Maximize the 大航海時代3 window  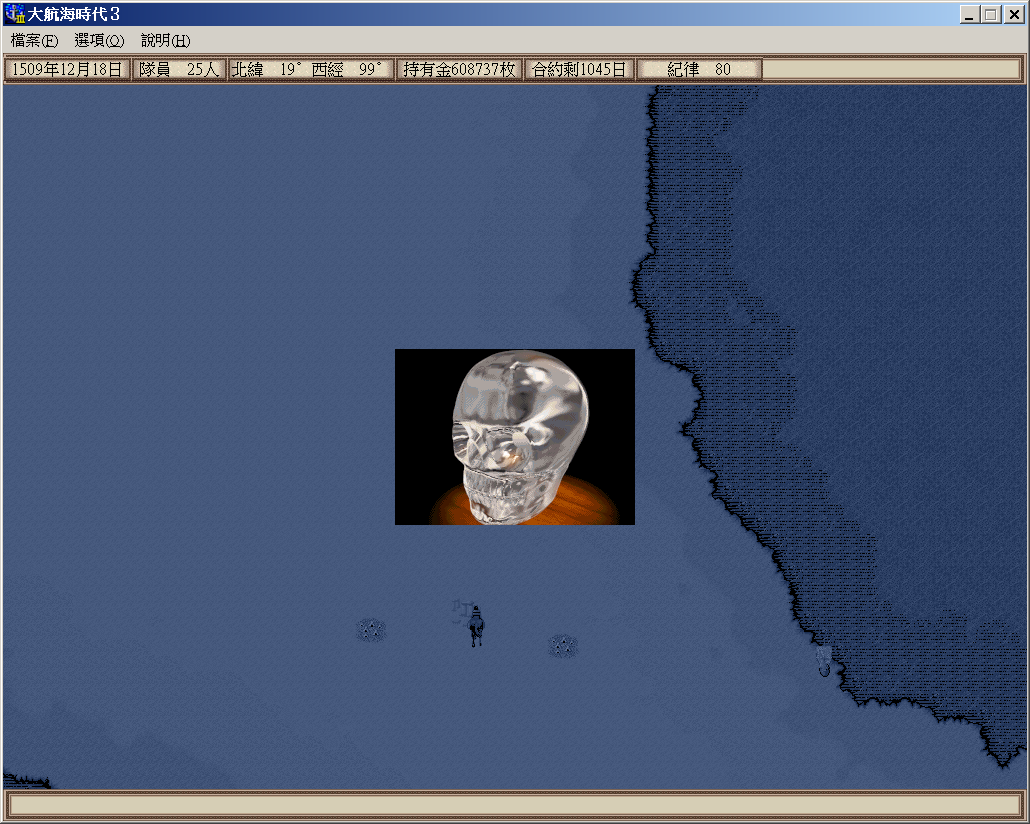(x=990, y=15)
